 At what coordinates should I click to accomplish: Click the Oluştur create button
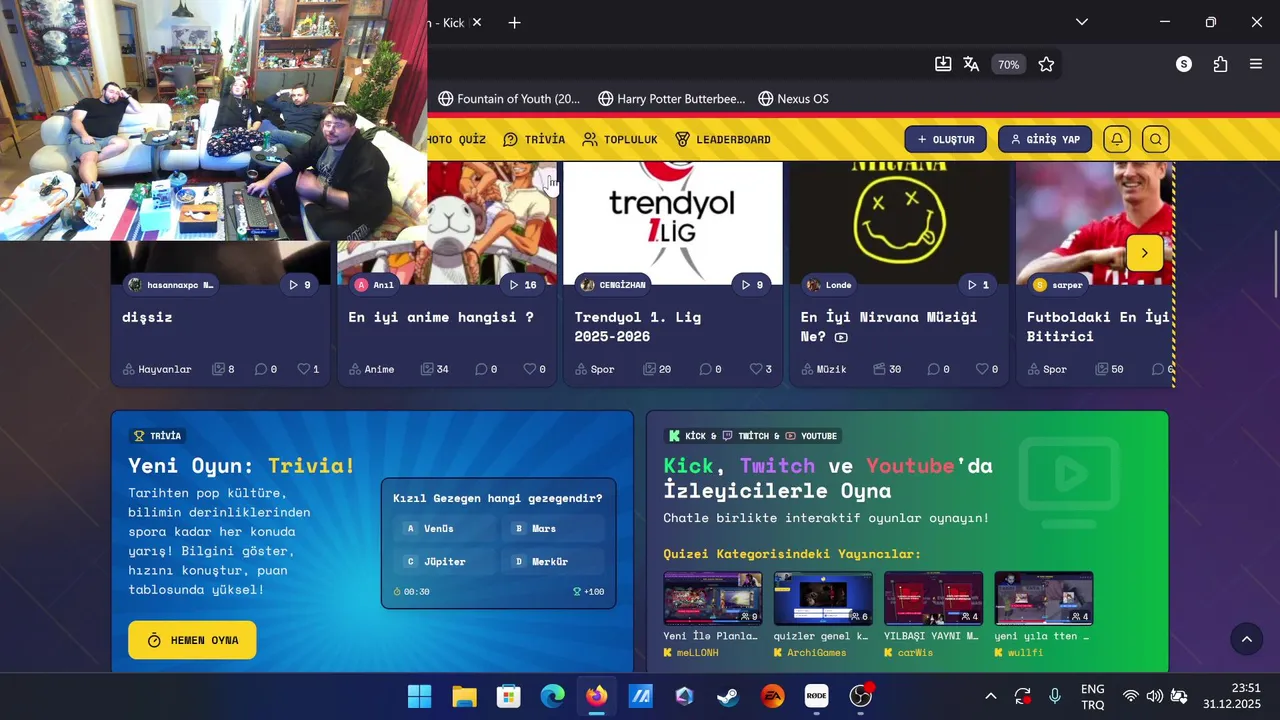pos(945,139)
